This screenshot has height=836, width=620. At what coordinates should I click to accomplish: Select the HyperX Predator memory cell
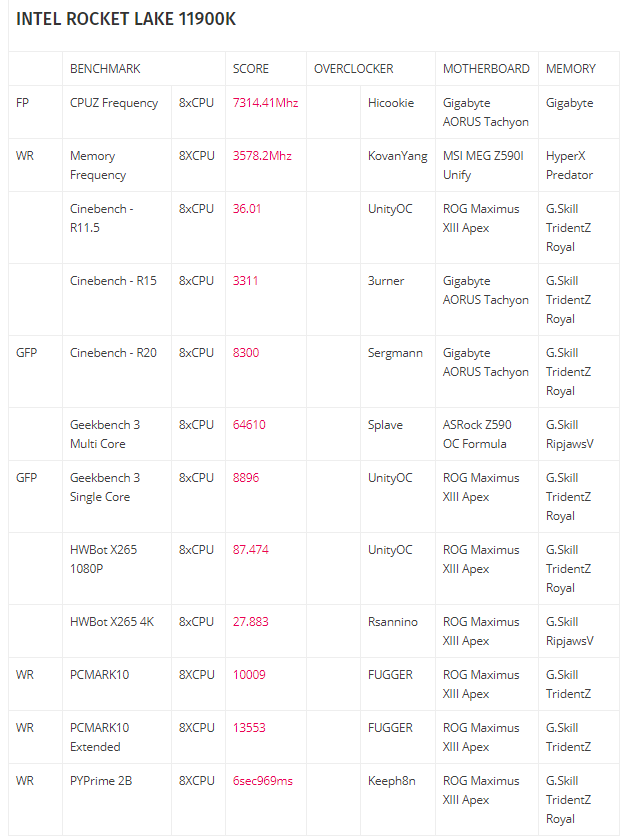(569, 165)
